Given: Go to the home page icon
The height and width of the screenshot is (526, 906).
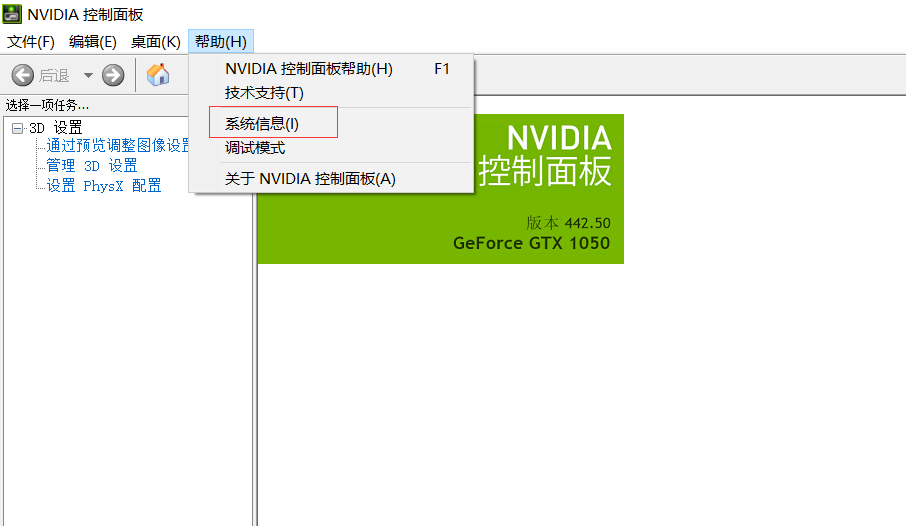Looking at the screenshot, I should pyautogui.click(x=158, y=75).
